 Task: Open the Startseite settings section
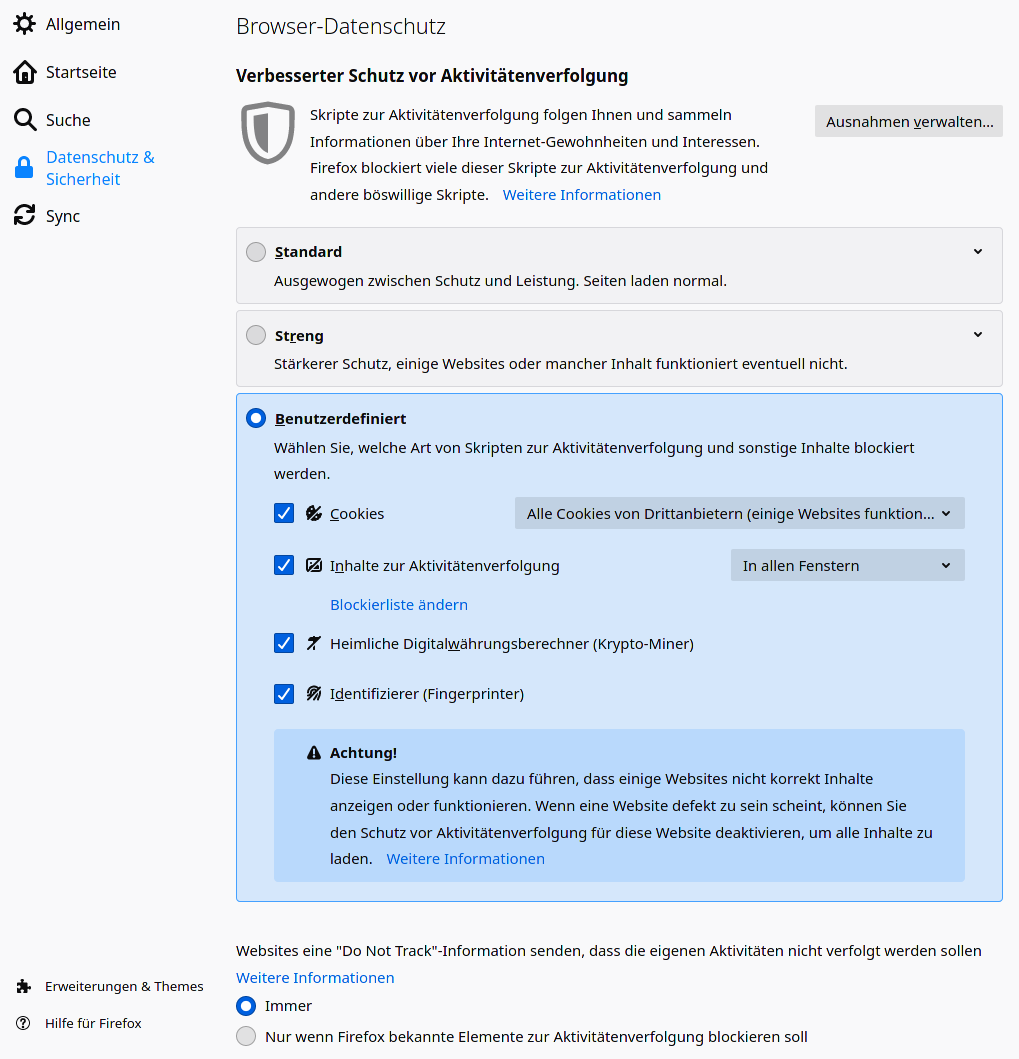81,72
